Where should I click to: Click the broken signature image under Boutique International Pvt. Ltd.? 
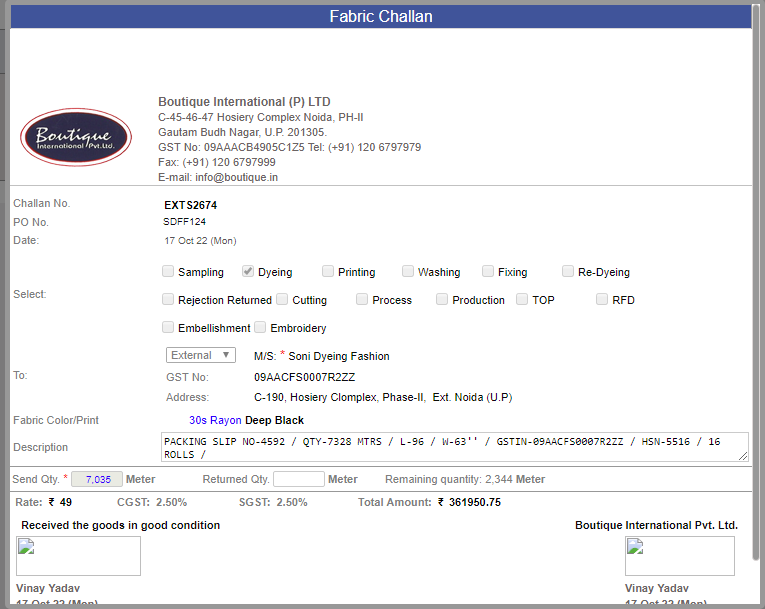pos(680,556)
